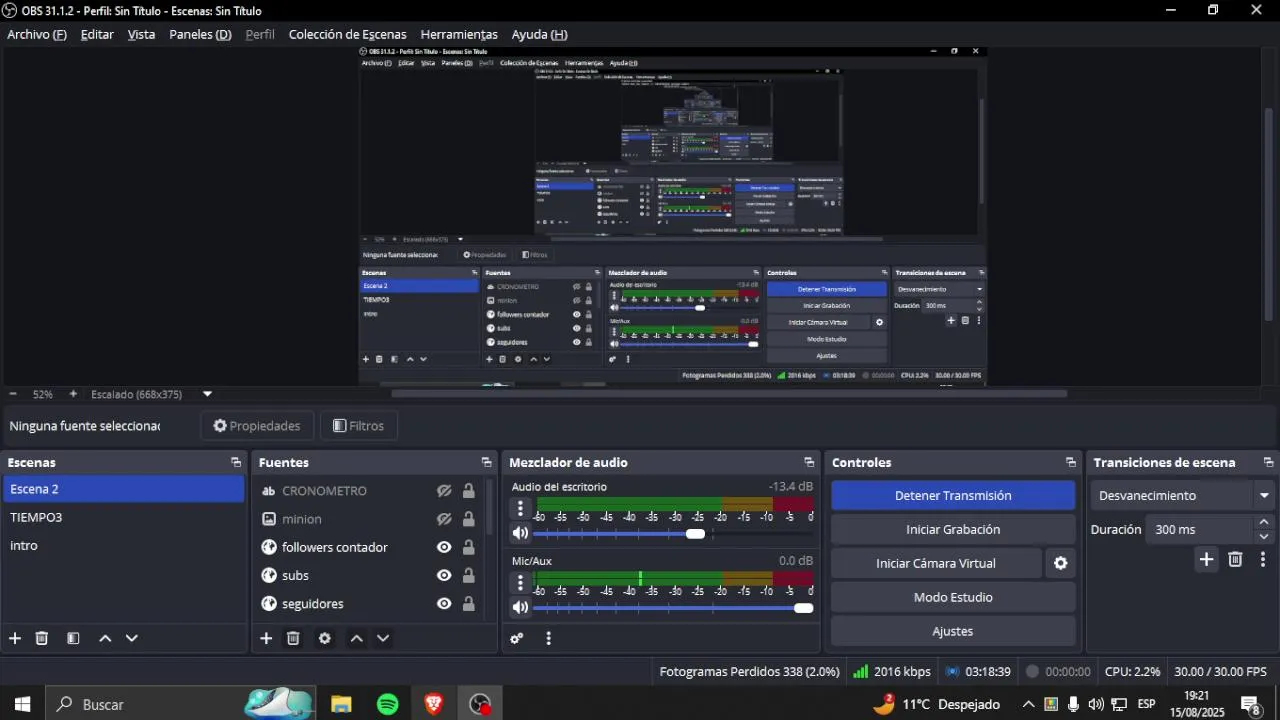The image size is (1280, 720).
Task: Open virtual camera settings gear
Action: point(1060,563)
